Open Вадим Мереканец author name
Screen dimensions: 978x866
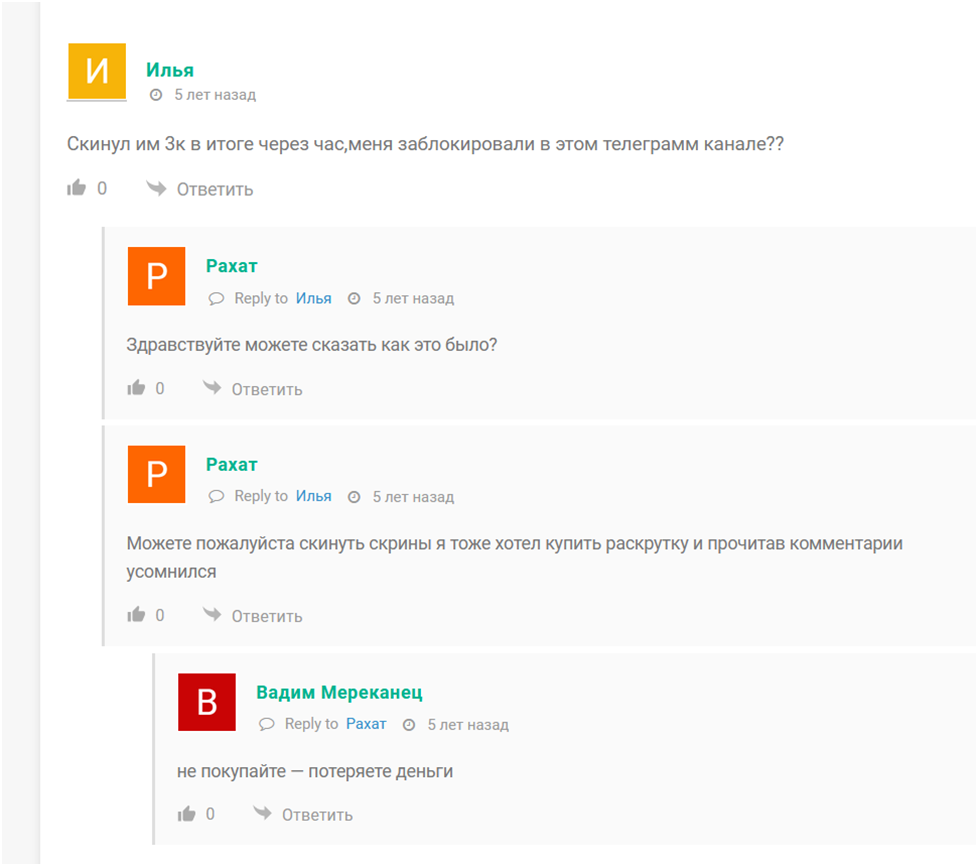click(x=339, y=692)
